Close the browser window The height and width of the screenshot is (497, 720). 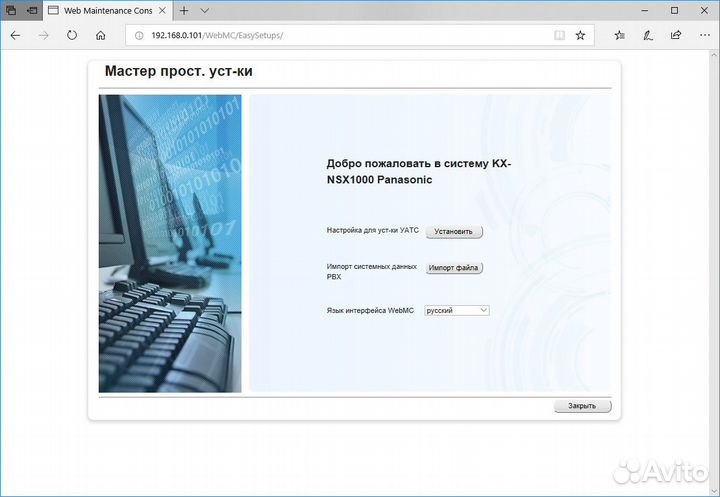tap(704, 11)
